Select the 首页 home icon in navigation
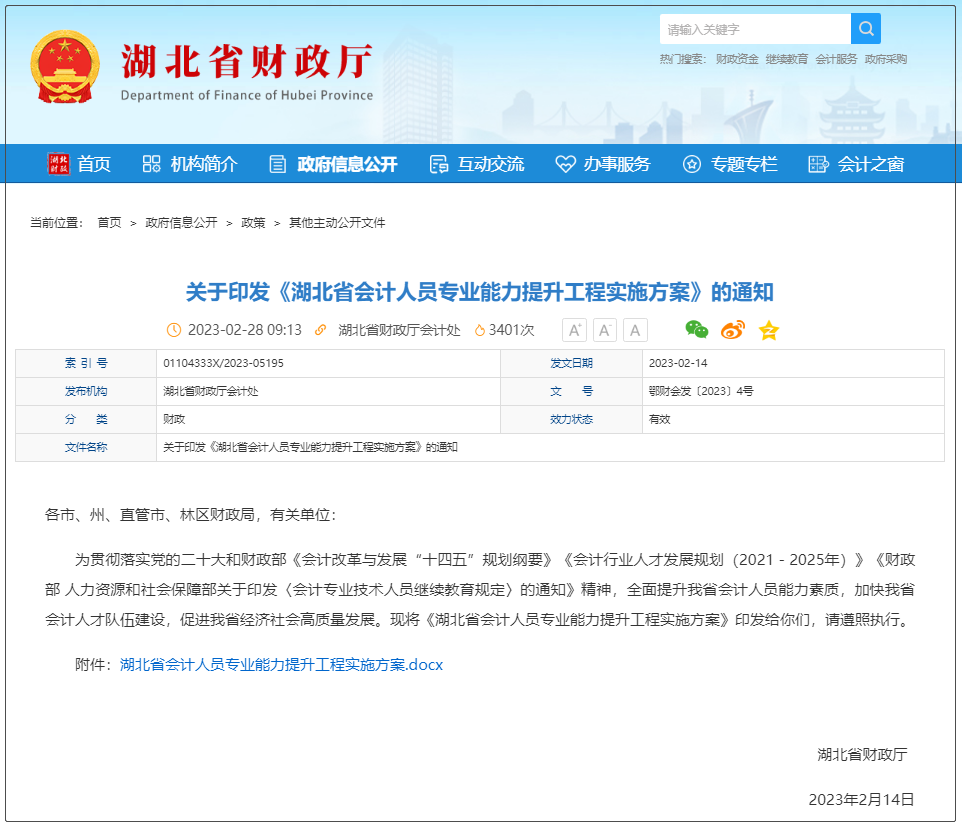The height and width of the screenshot is (830, 962). click(x=59, y=165)
